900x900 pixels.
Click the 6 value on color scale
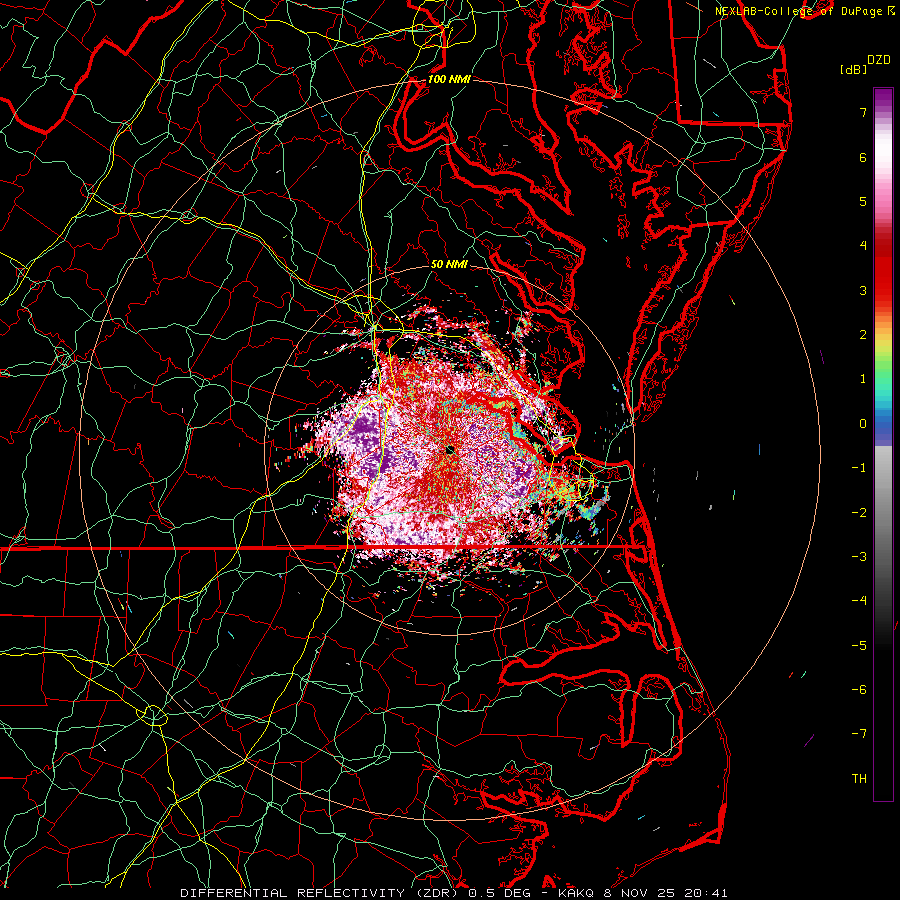863,157
